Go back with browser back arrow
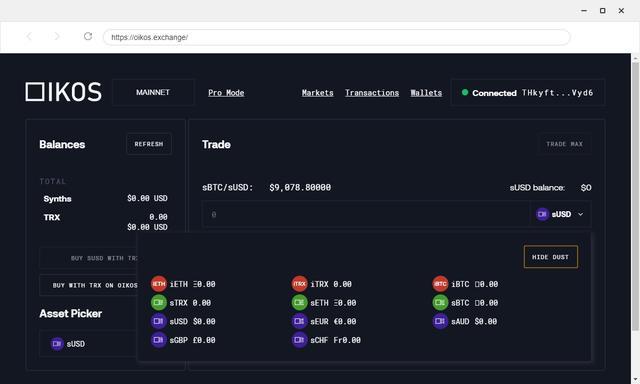This screenshot has width=640, height=384. (x=29, y=36)
